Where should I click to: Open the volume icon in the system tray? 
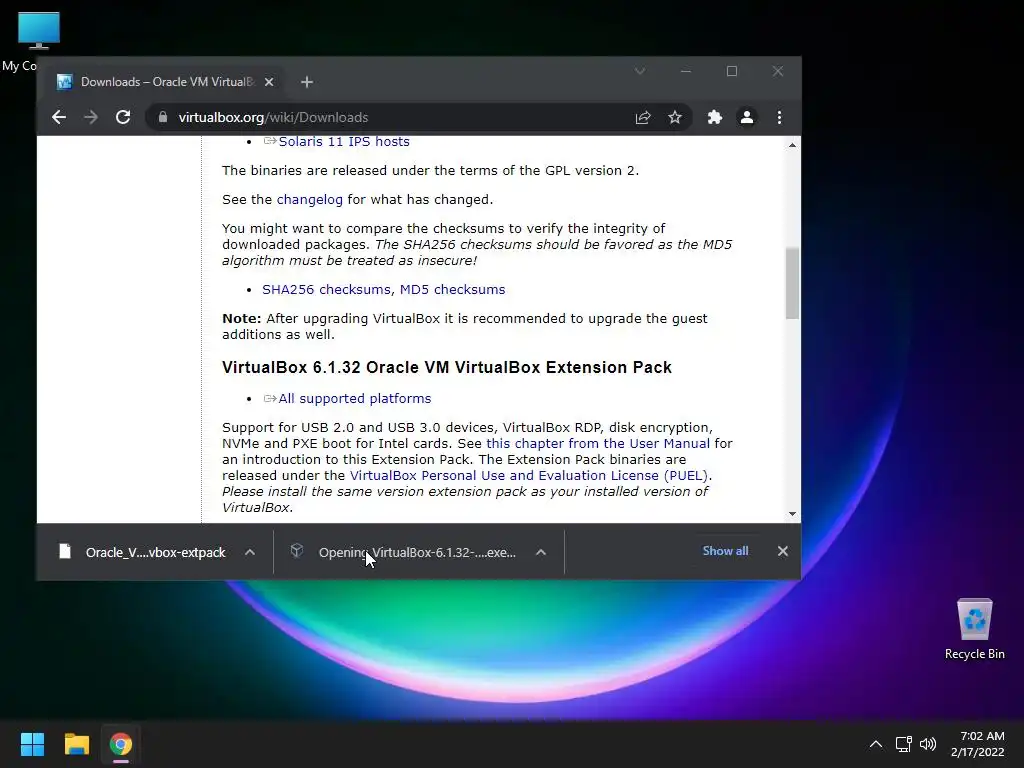click(x=927, y=744)
